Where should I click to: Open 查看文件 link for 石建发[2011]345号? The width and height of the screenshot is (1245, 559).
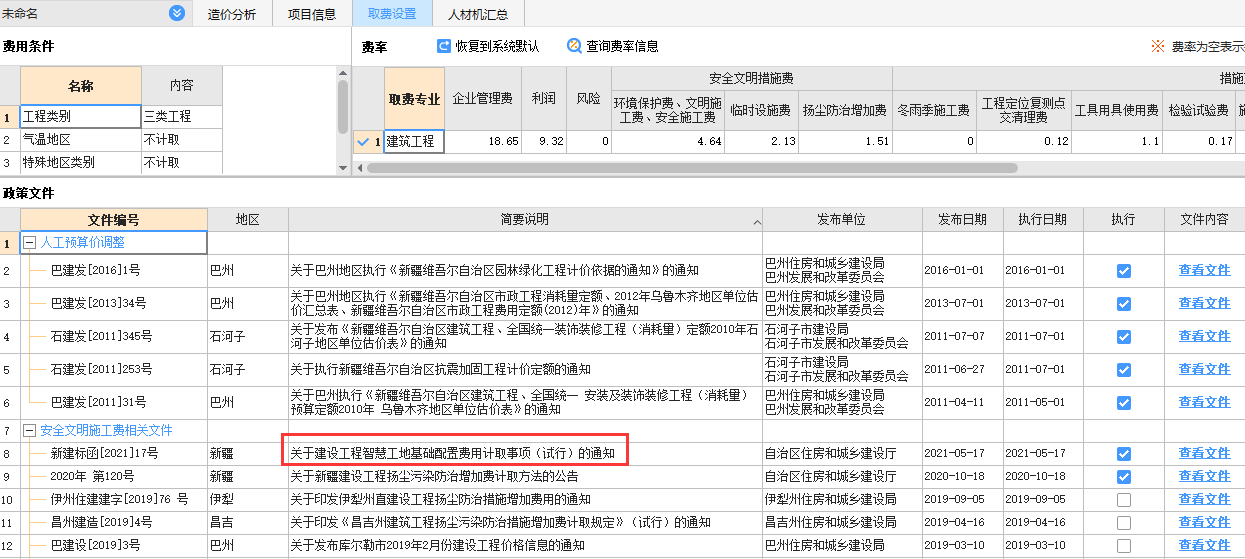click(x=1204, y=336)
